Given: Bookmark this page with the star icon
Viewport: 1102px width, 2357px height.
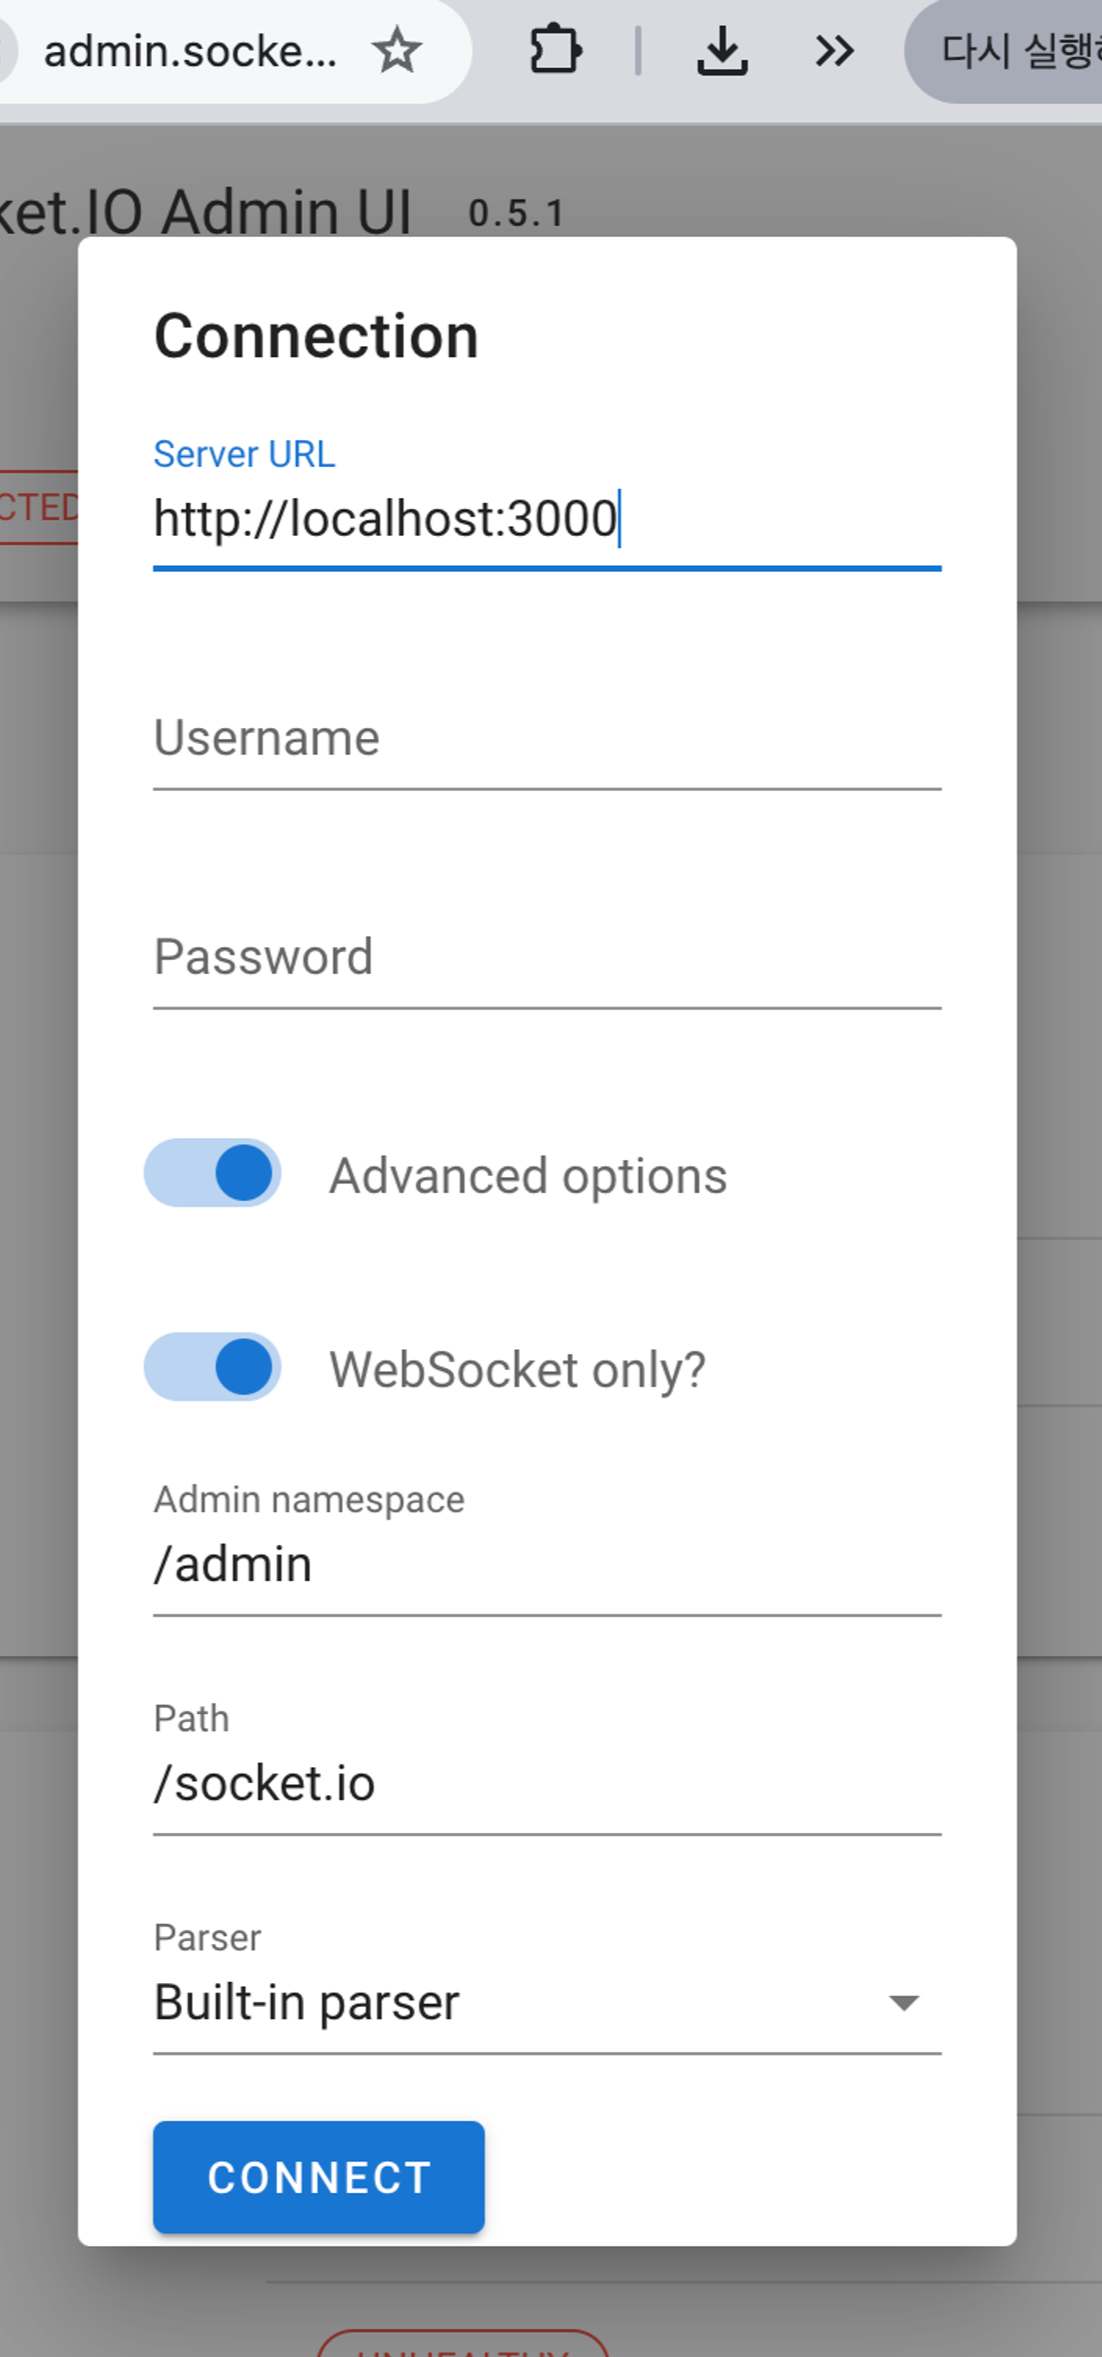Looking at the screenshot, I should tap(397, 51).
